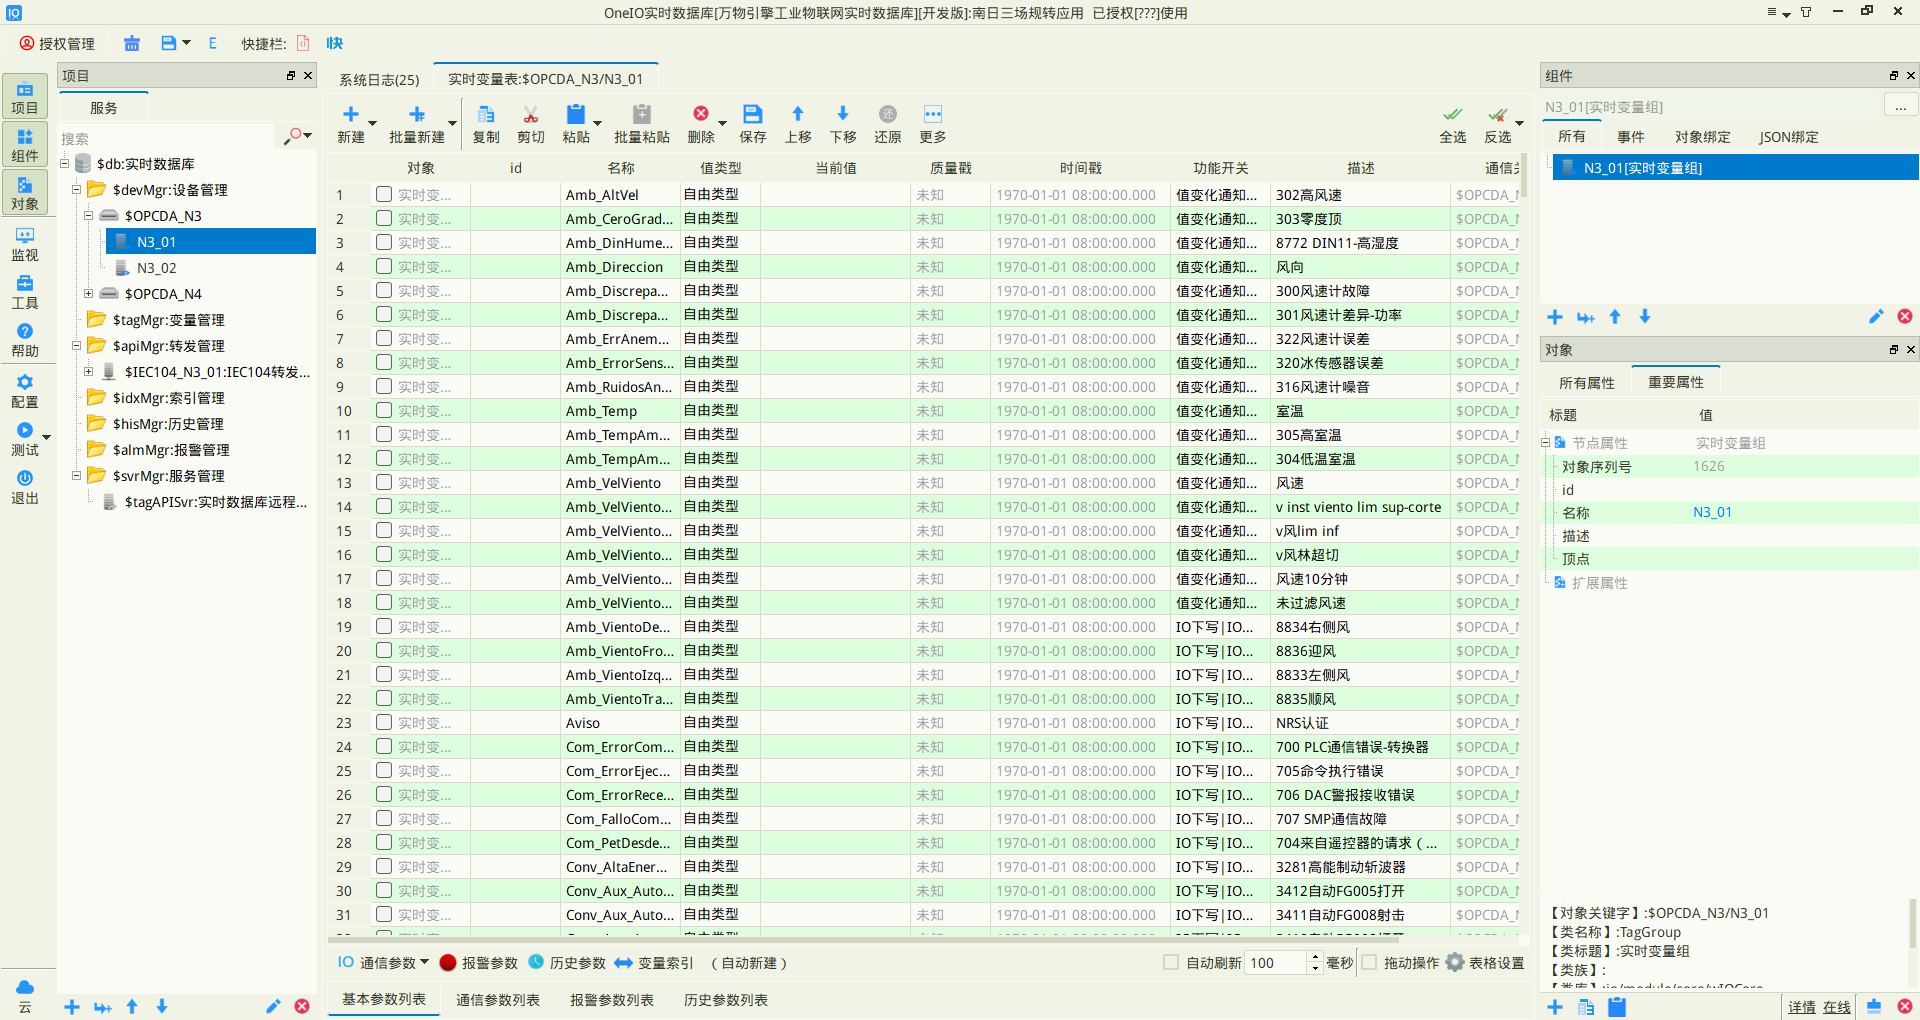Tick checkbox for row Amb_AltVel

384,194
